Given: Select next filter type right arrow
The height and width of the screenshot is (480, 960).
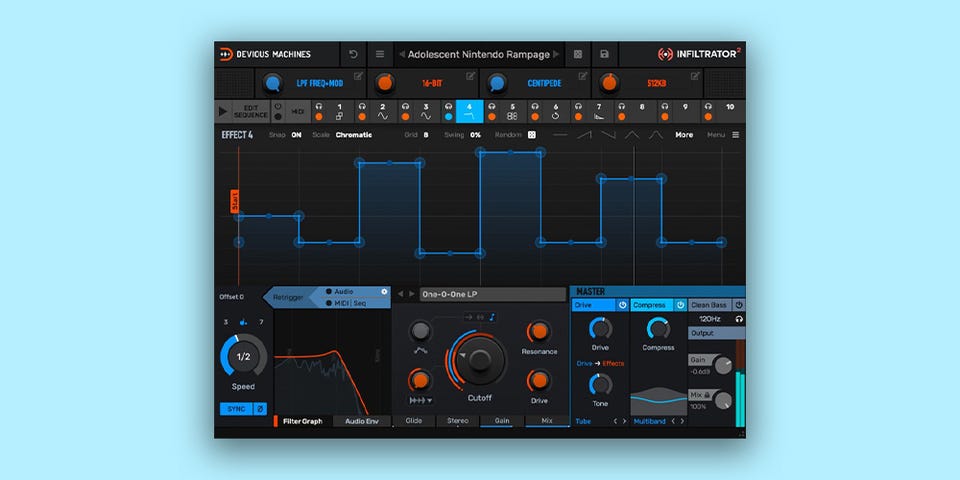Looking at the screenshot, I should click(x=412, y=294).
